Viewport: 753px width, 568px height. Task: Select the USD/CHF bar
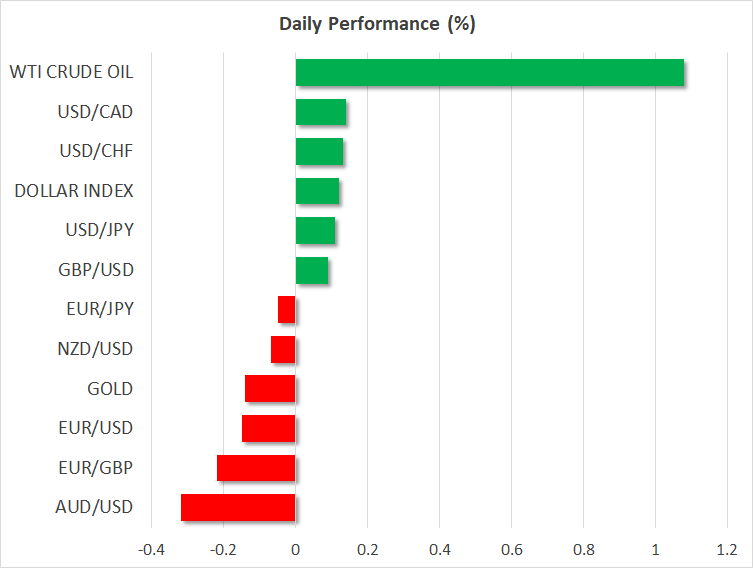pyautogui.click(x=319, y=151)
